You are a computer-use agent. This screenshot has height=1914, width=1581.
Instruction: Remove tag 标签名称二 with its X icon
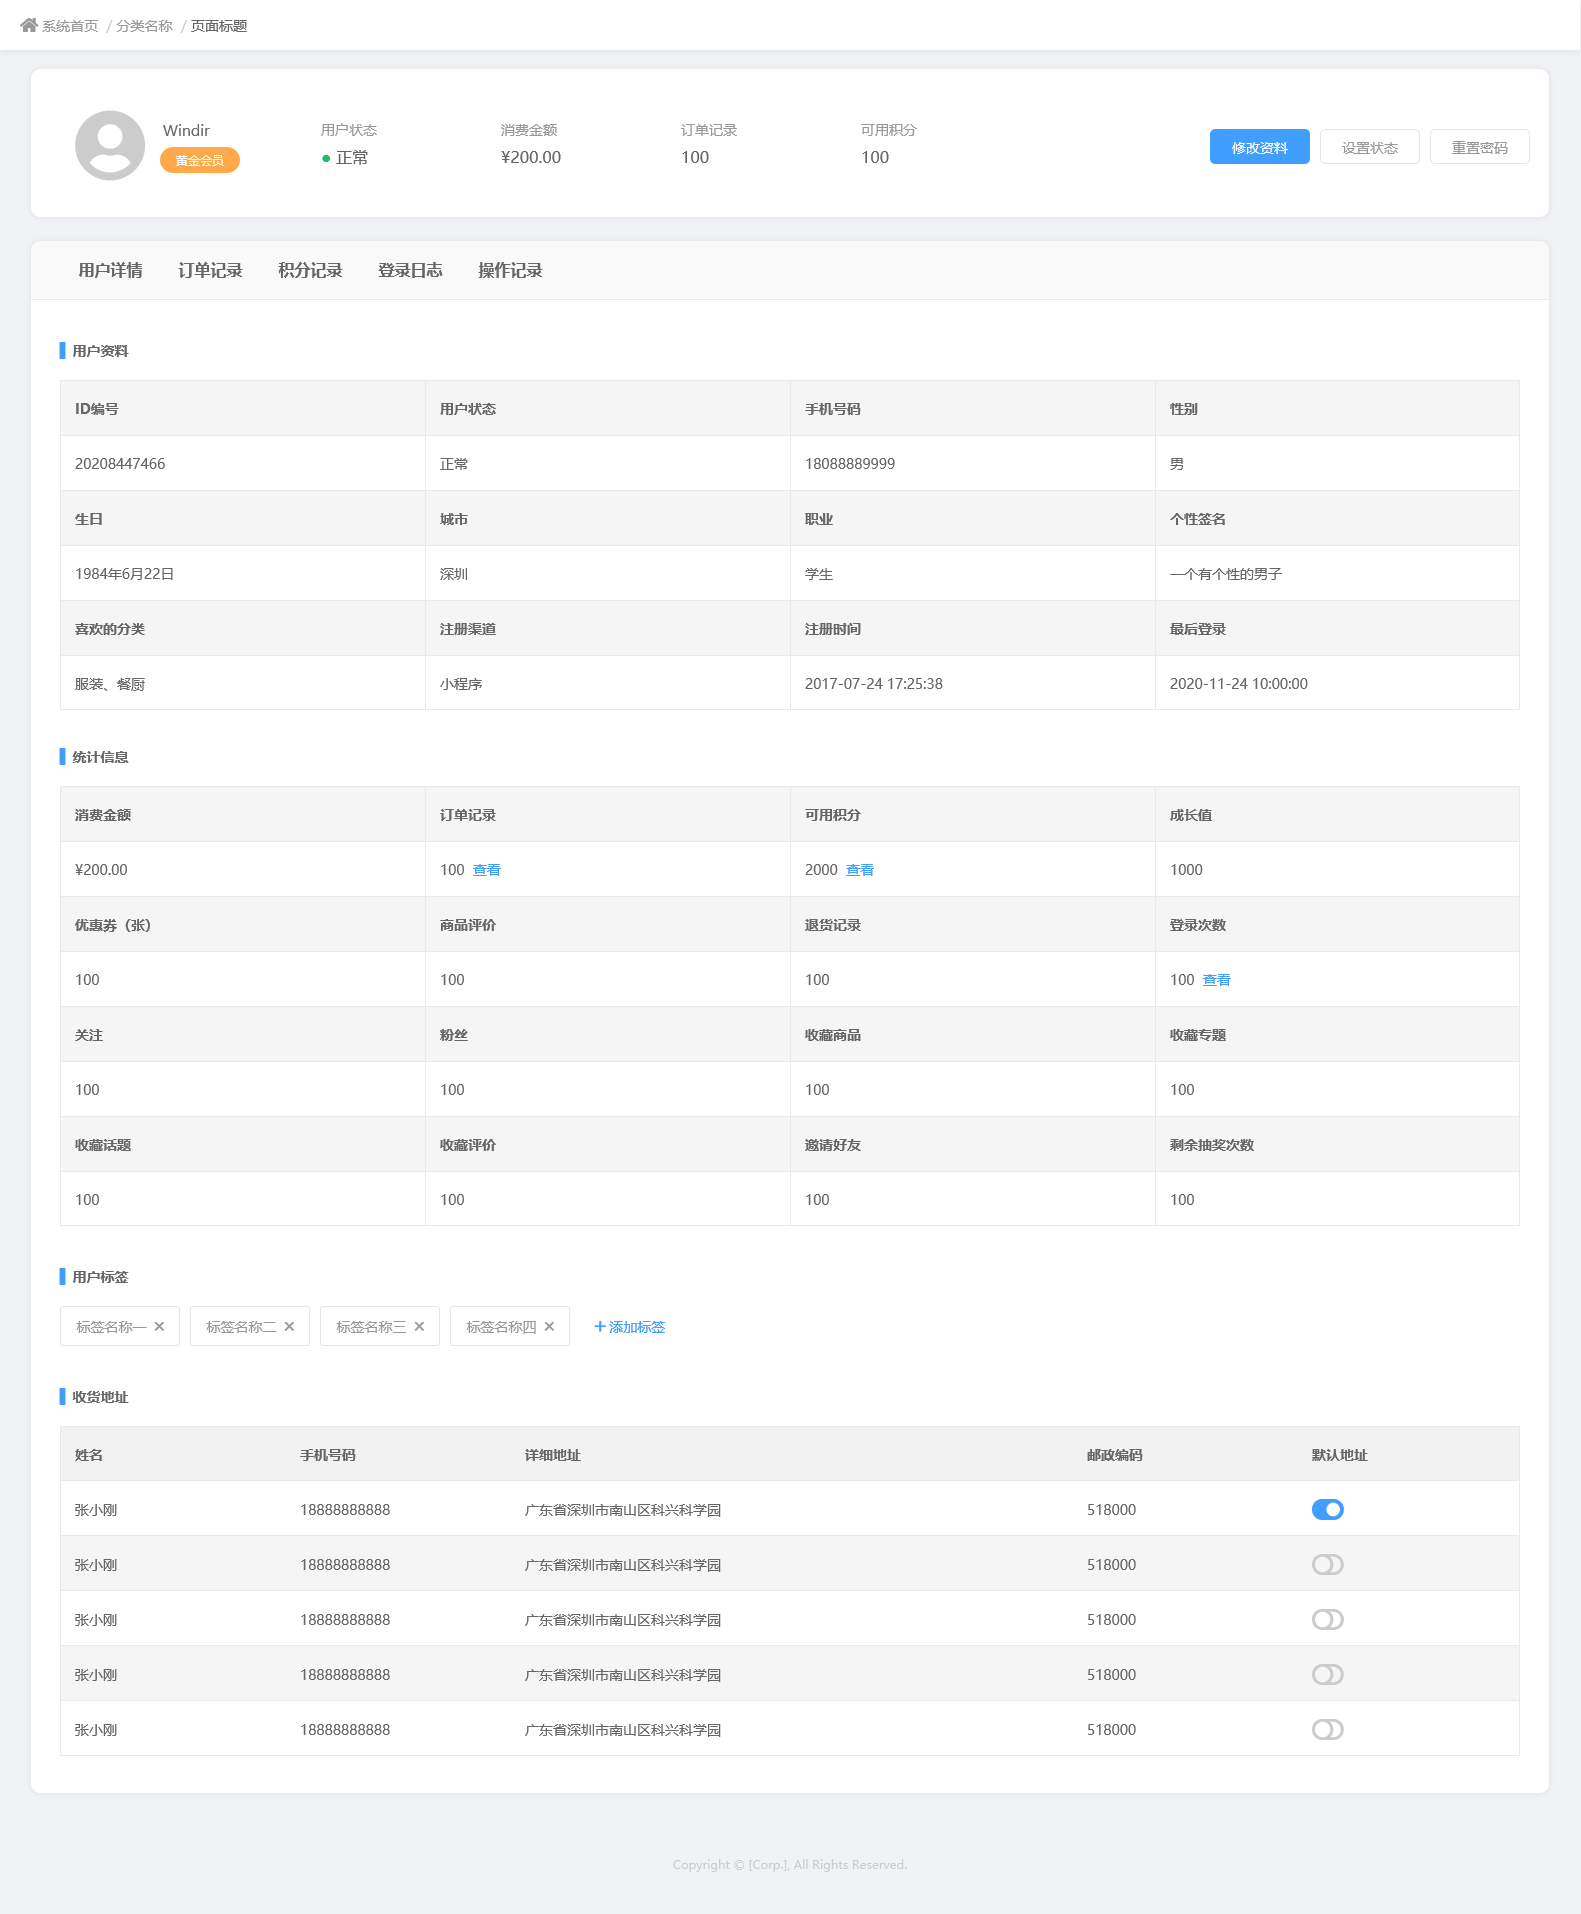pos(289,1326)
